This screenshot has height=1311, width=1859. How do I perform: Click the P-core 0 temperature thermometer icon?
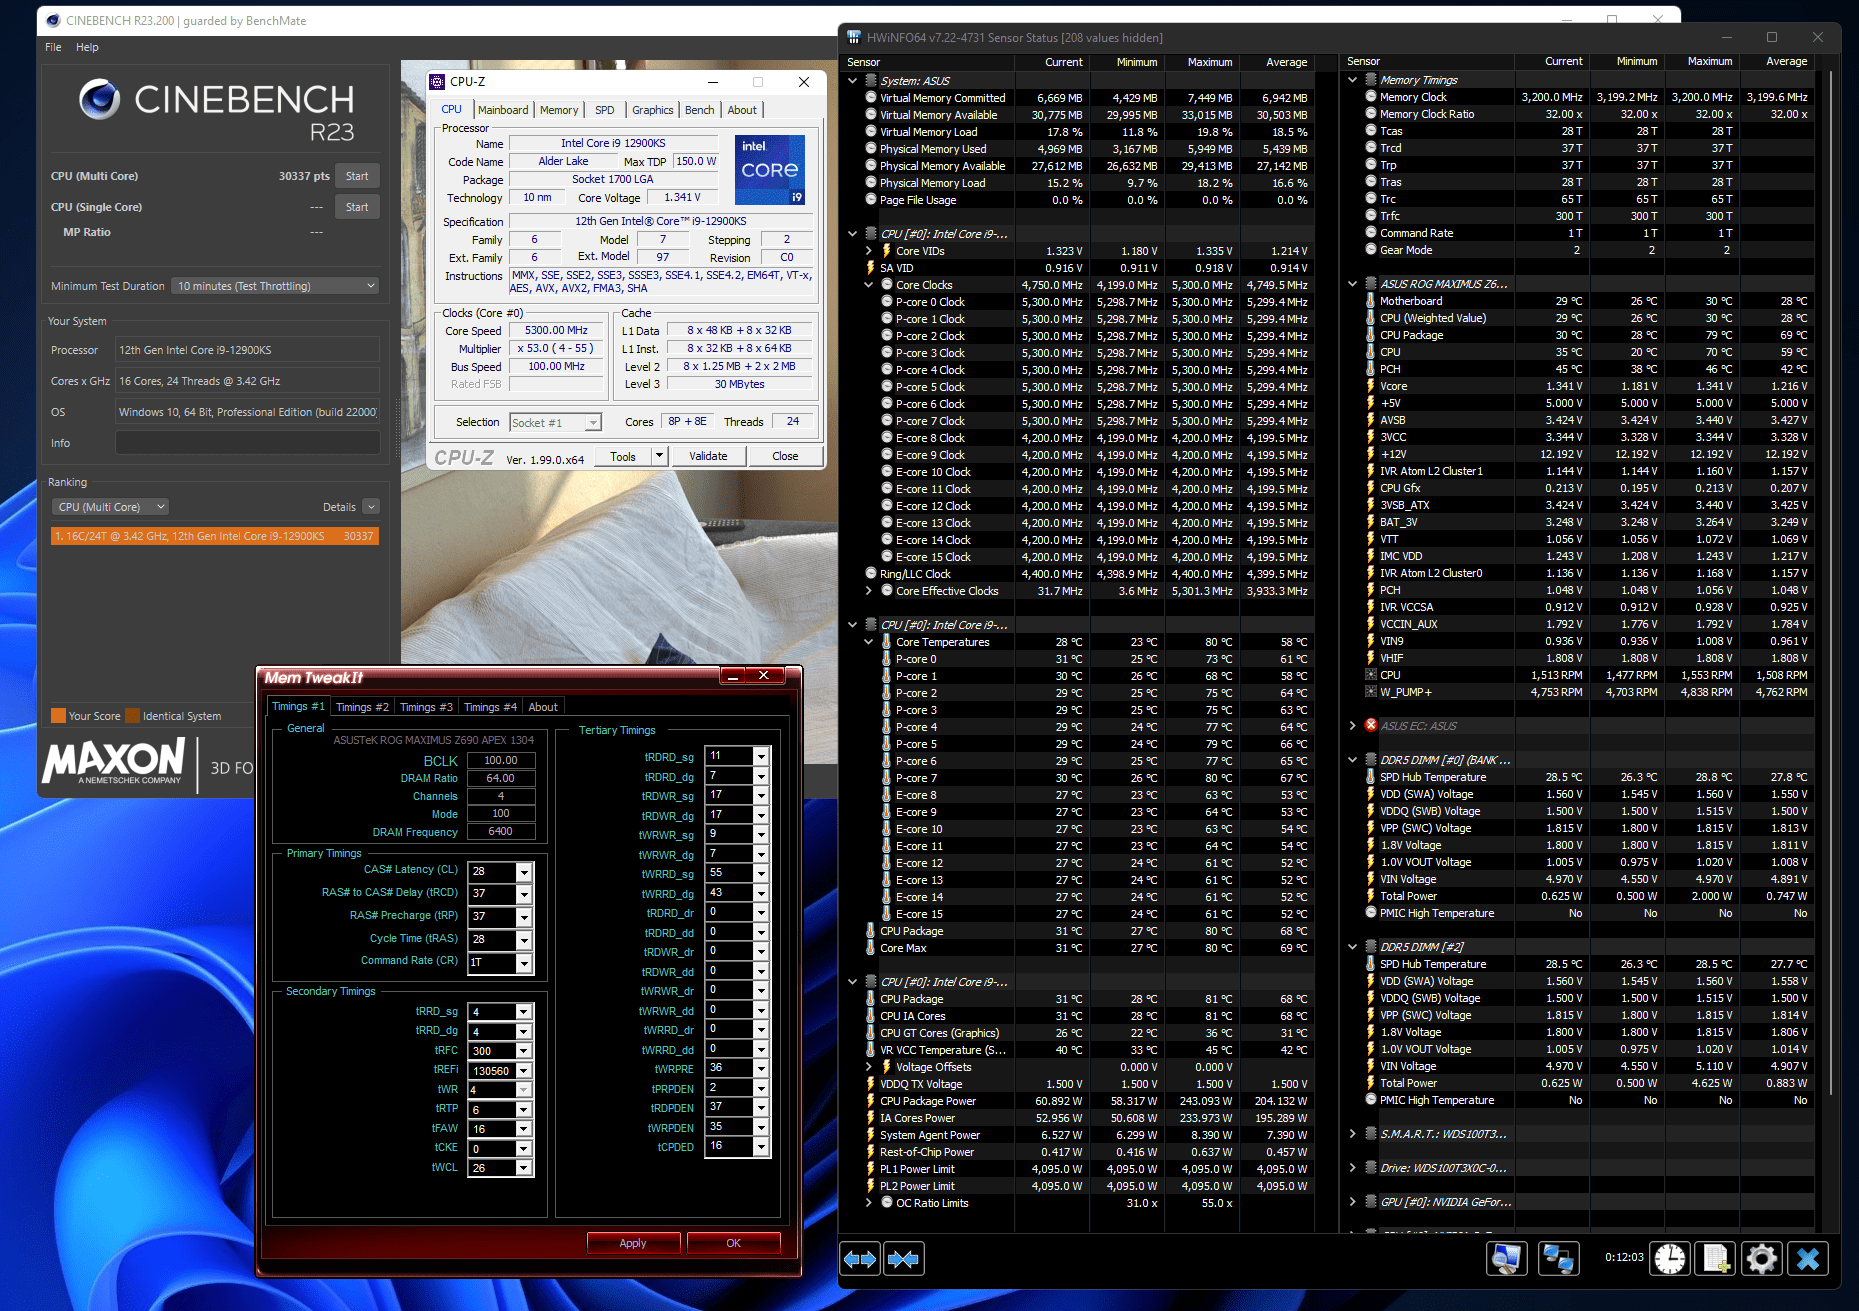pyautogui.click(x=886, y=659)
